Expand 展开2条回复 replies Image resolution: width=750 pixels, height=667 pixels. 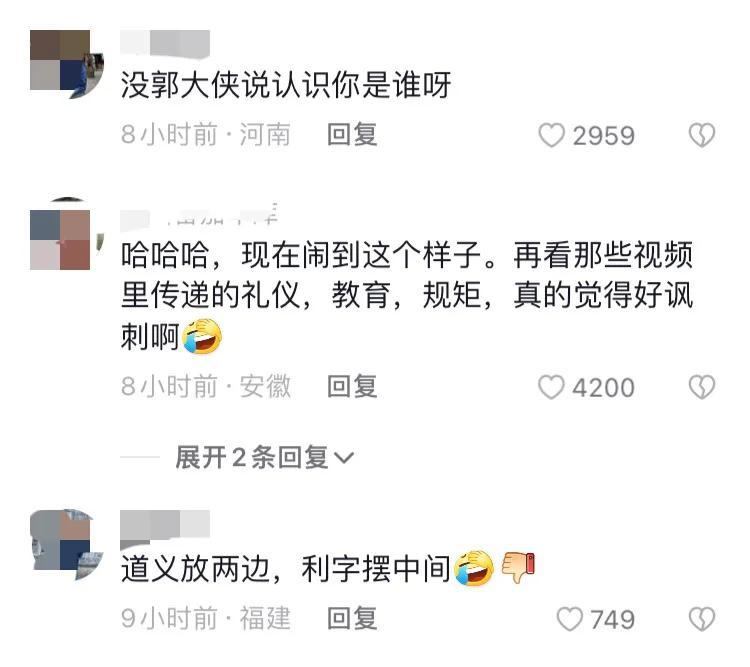[x=265, y=457]
